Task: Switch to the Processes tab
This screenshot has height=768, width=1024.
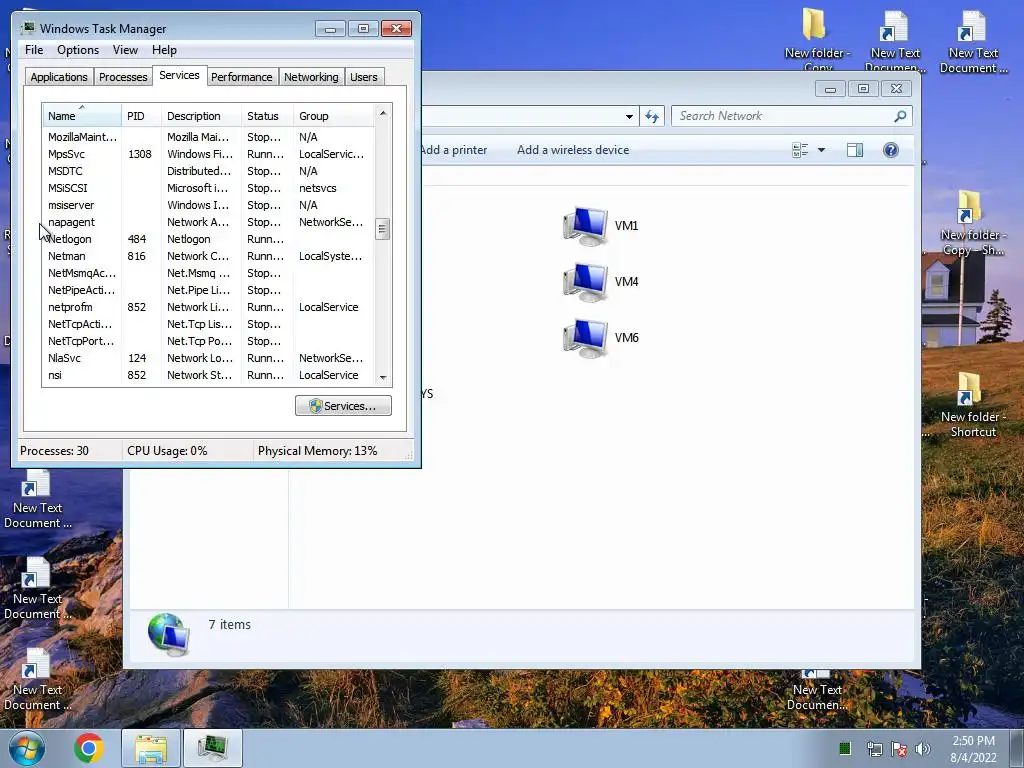Action: coord(123,77)
